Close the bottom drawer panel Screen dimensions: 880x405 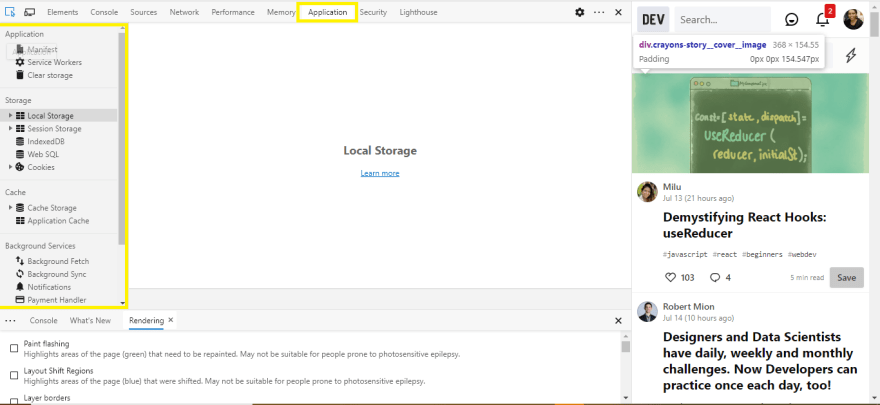[x=618, y=321]
